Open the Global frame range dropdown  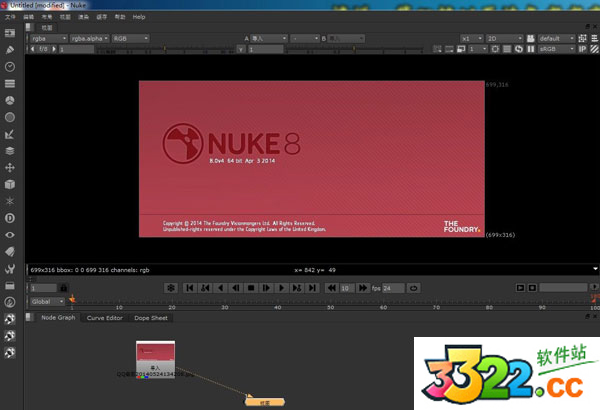(47, 301)
